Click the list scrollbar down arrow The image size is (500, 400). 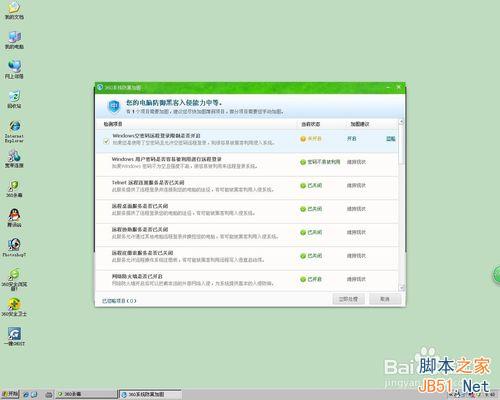tap(402, 287)
